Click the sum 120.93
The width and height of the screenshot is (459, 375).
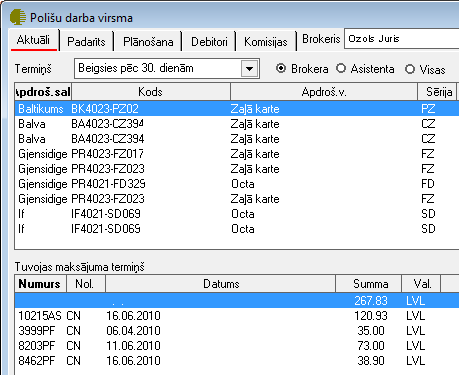(x=371, y=315)
